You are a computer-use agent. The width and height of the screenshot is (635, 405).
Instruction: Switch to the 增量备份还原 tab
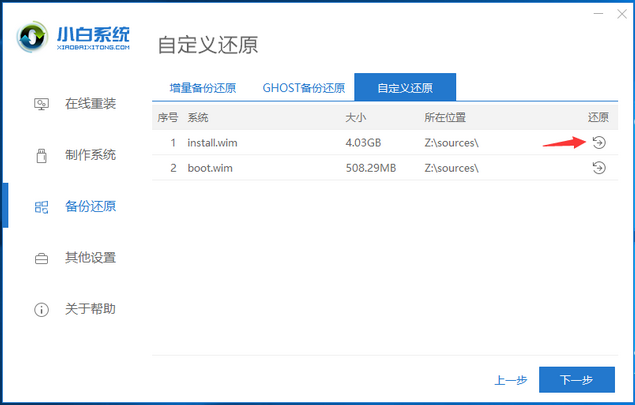coord(202,88)
